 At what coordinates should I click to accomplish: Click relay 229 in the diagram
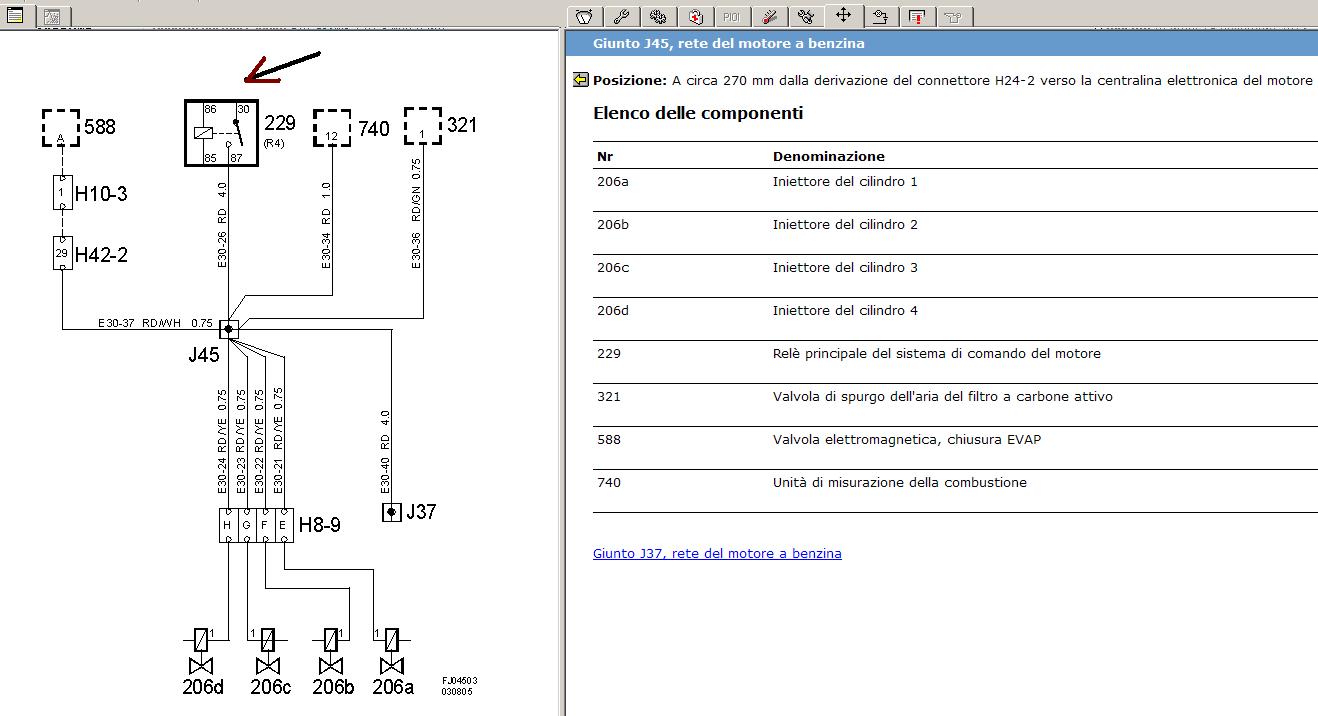coord(221,133)
